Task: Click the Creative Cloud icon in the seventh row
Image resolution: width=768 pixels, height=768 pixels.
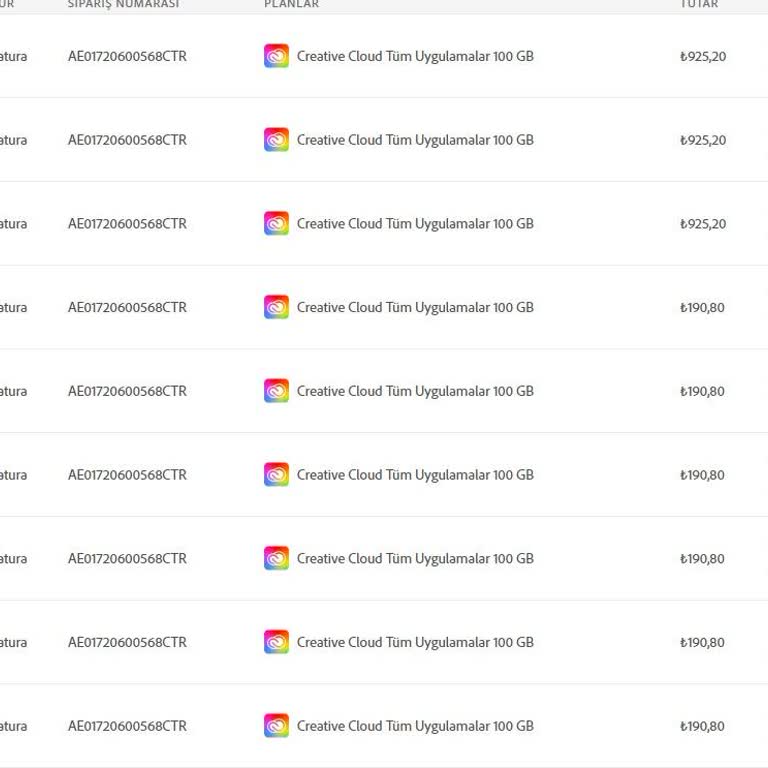Action: (276, 558)
